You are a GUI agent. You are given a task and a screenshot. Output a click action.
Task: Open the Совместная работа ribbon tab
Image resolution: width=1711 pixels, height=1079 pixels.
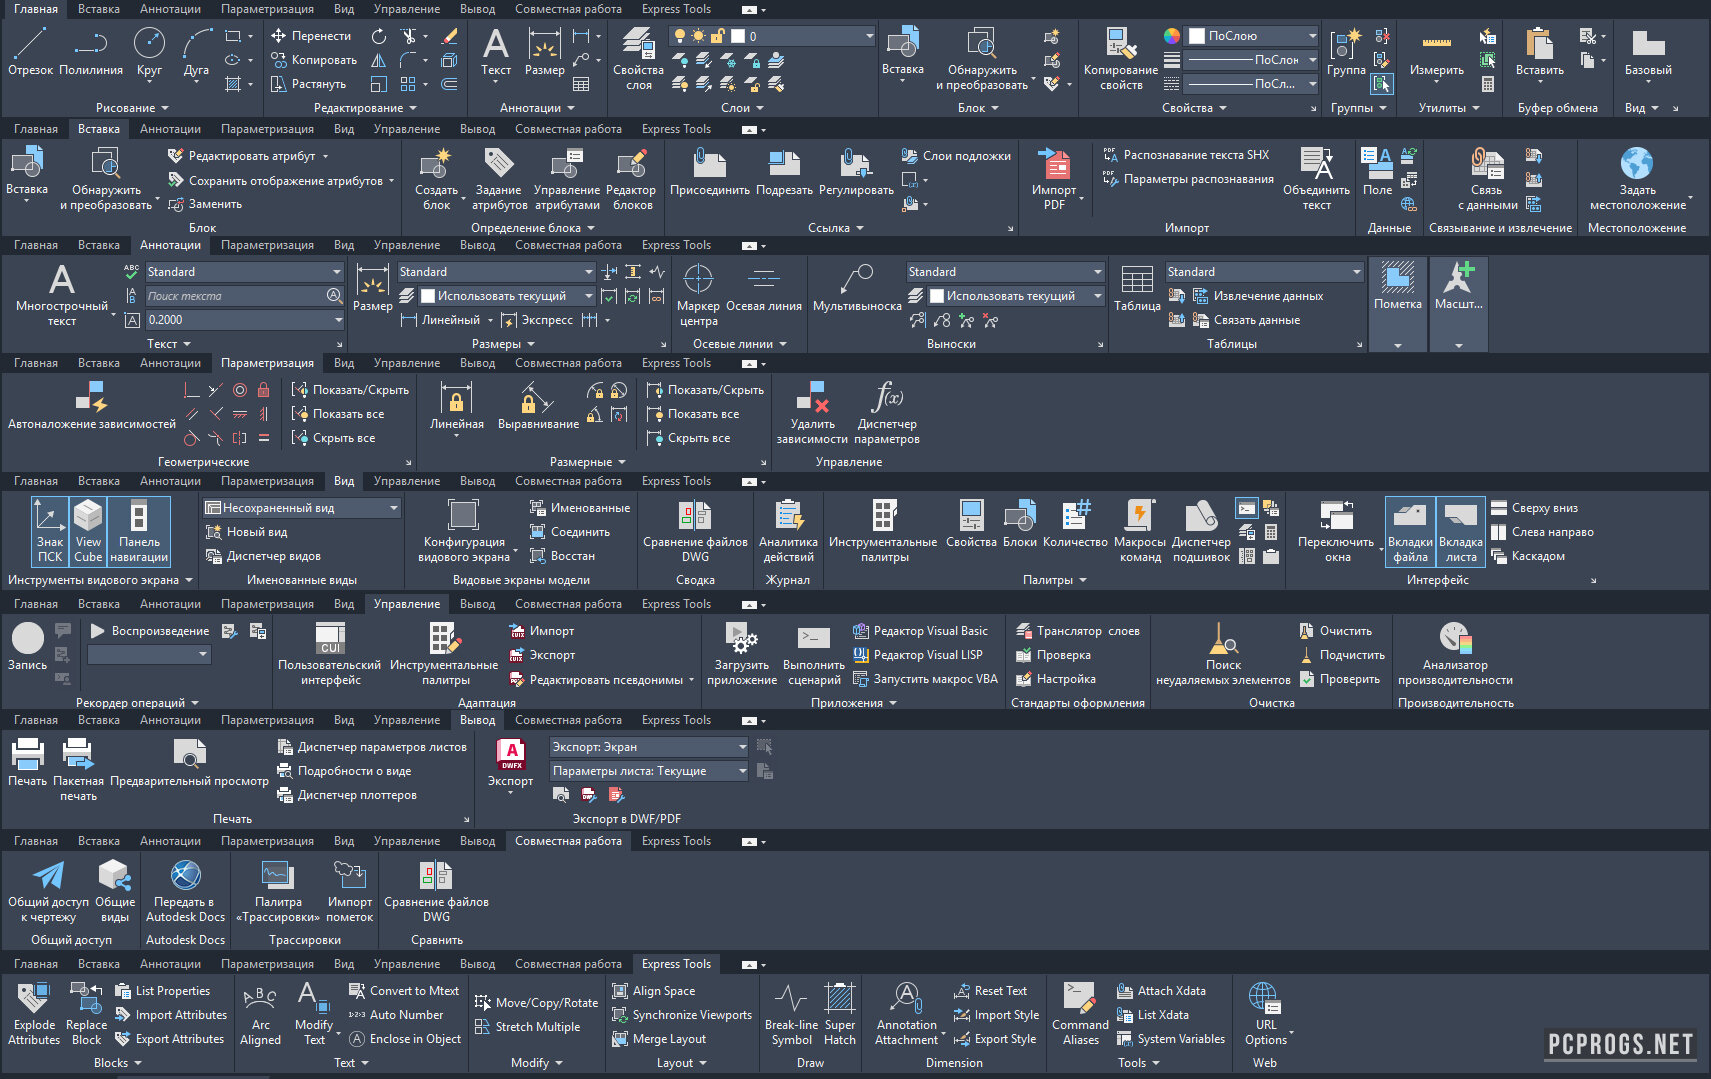[x=568, y=841]
